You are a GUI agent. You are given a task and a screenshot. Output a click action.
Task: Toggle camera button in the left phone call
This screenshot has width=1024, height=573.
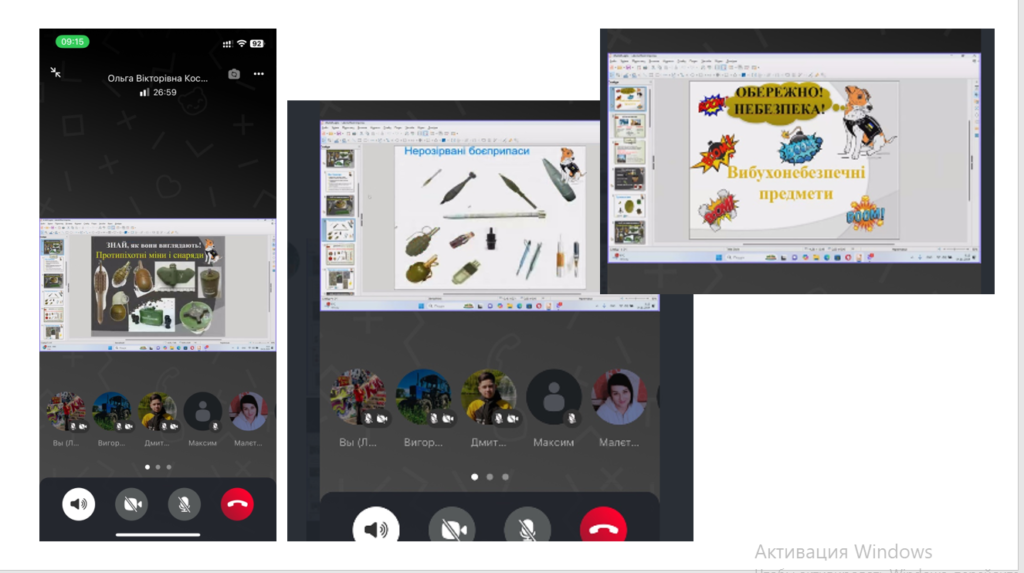click(132, 504)
